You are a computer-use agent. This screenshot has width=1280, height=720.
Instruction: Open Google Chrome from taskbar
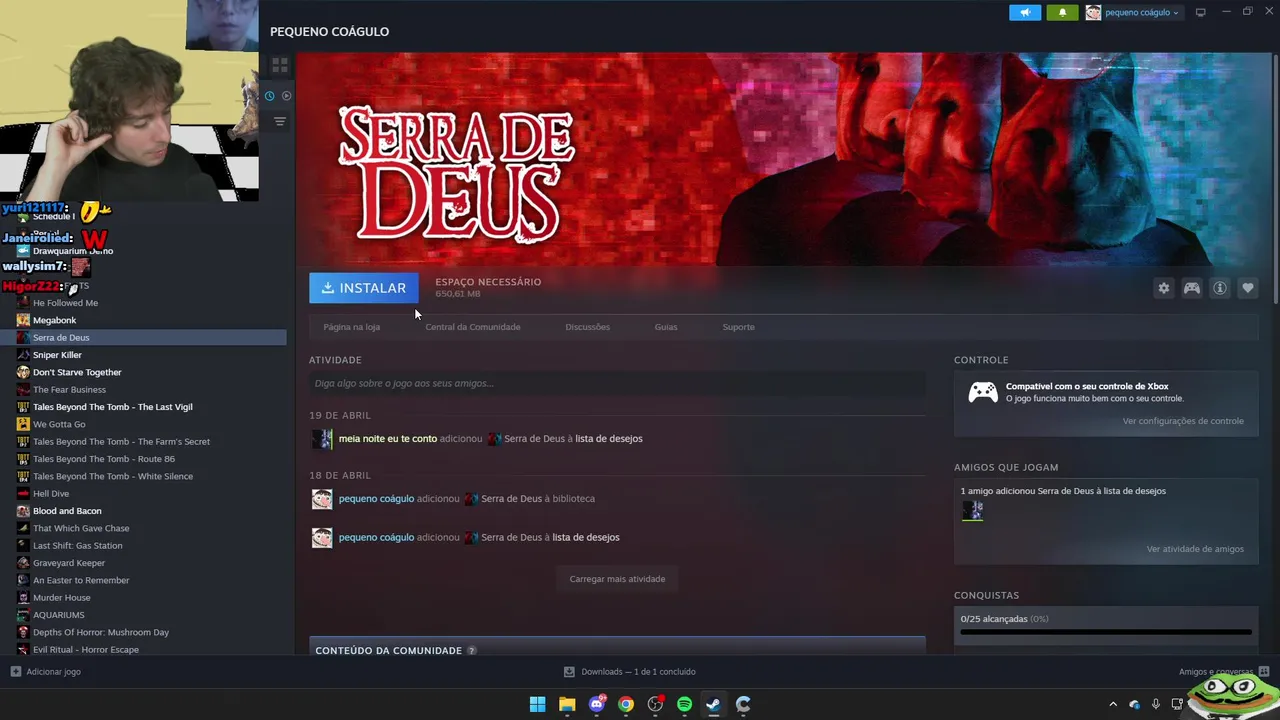(626, 704)
